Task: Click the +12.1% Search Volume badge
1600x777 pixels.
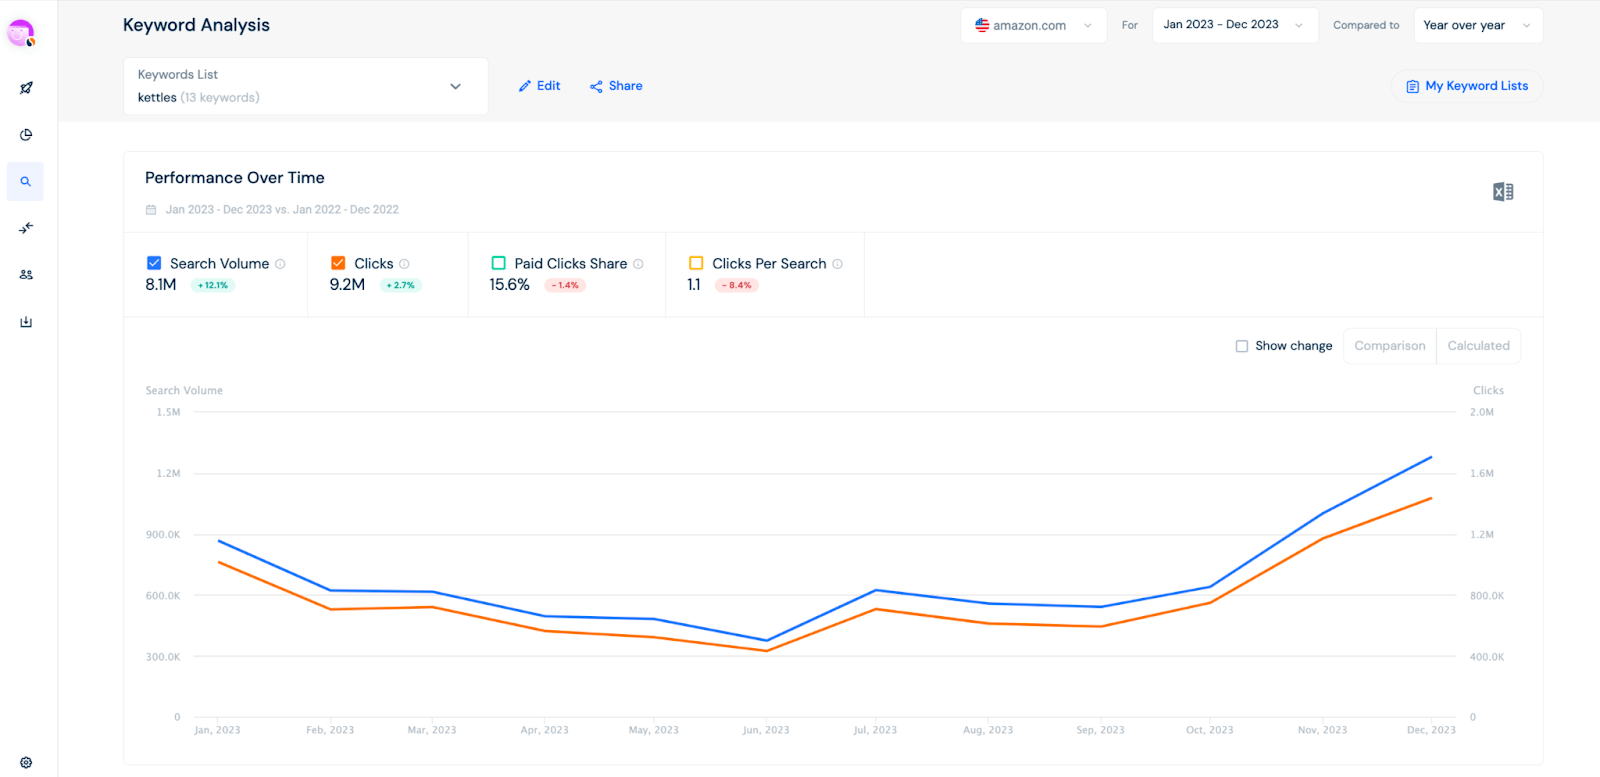Action: [x=213, y=285]
